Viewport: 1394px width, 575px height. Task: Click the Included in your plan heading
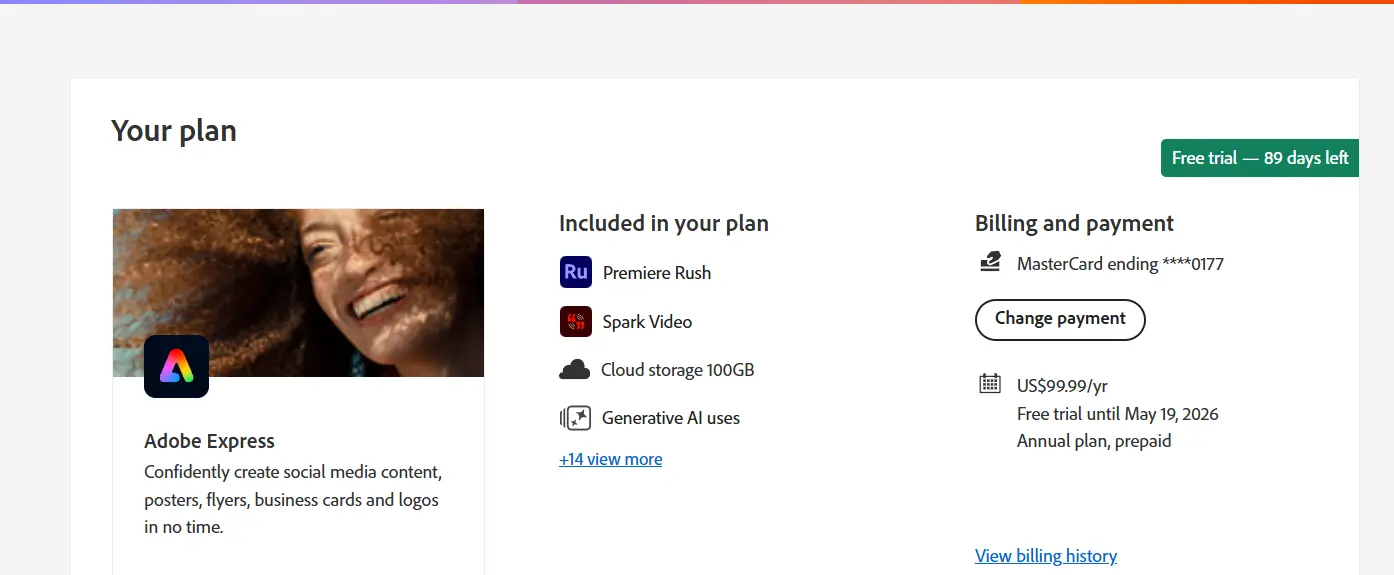(x=664, y=223)
